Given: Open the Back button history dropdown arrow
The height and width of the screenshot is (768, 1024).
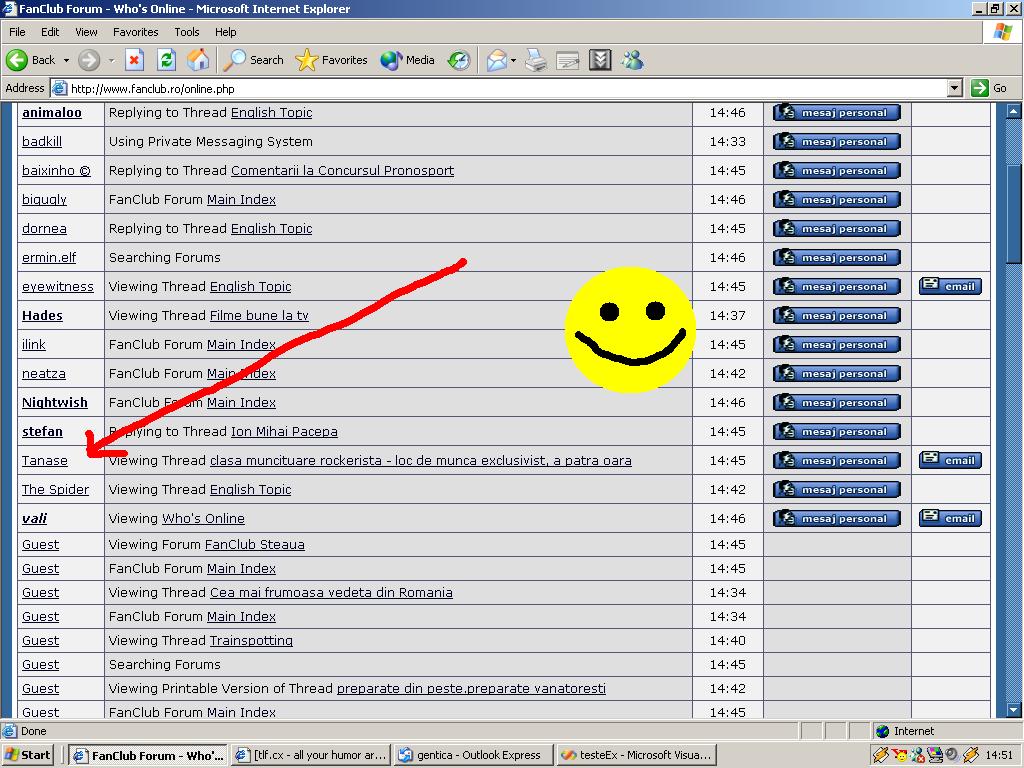Looking at the screenshot, I should pos(67,60).
